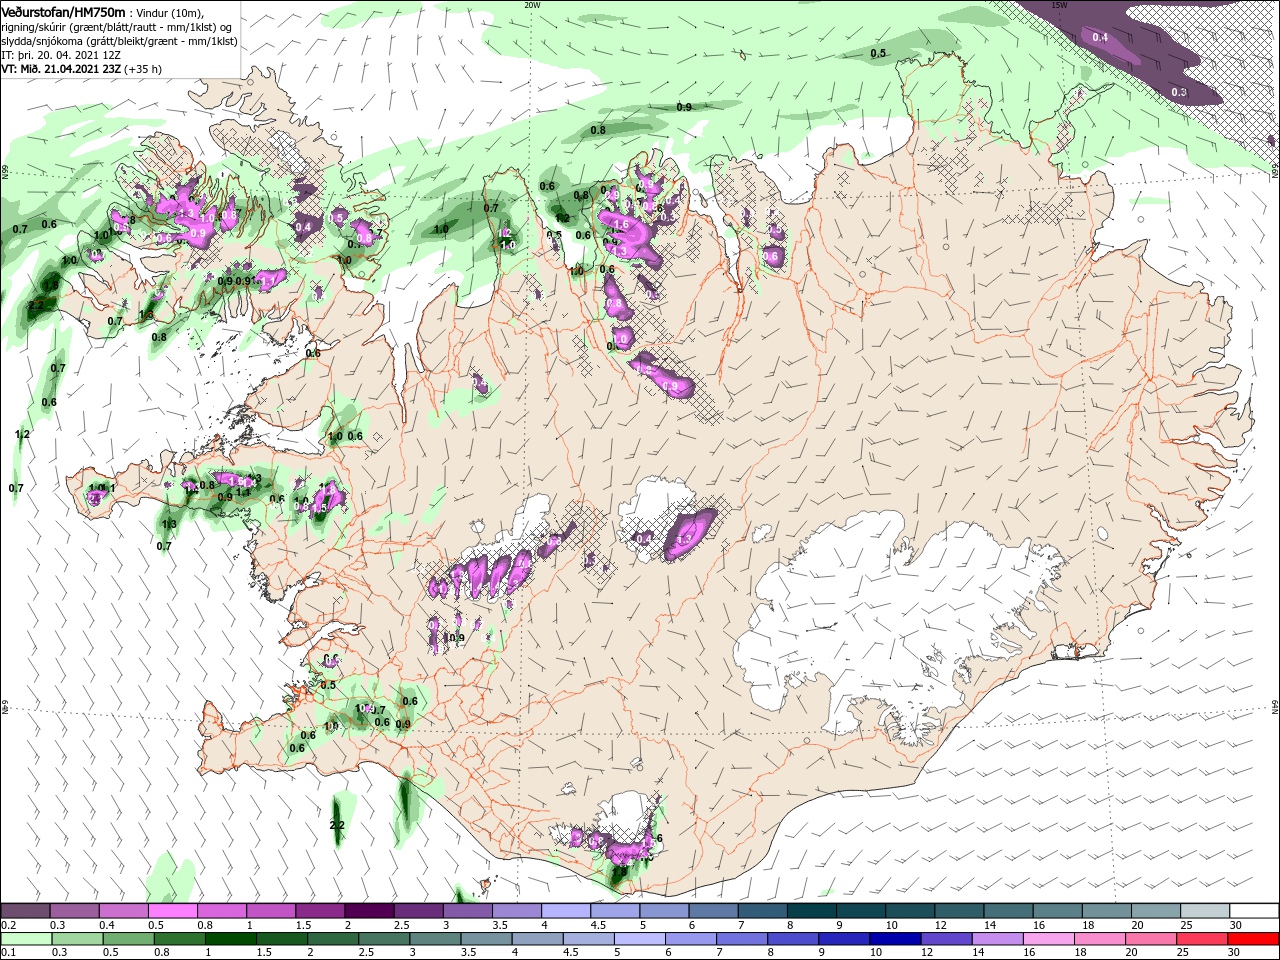Click the Veðurstofan/HM750m map title
The image size is (1280, 960).
[63, 11]
